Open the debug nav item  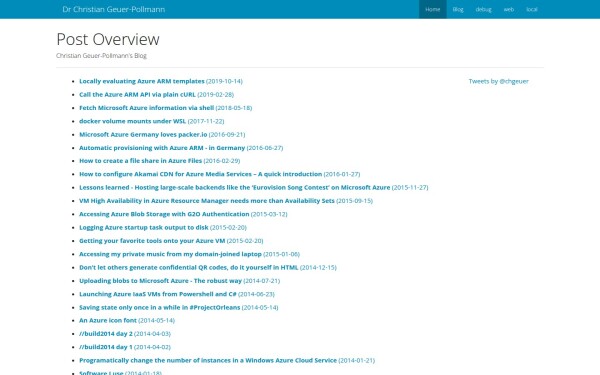(483, 9)
